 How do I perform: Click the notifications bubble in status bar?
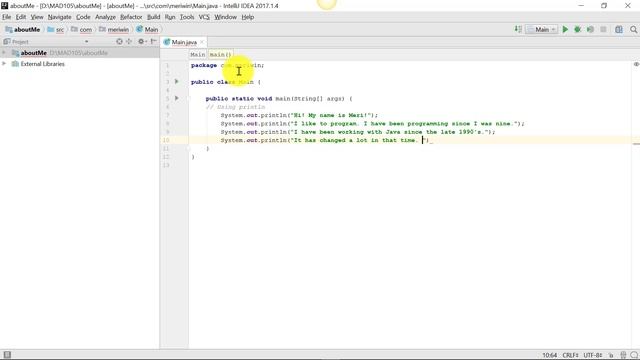[x=634, y=356]
